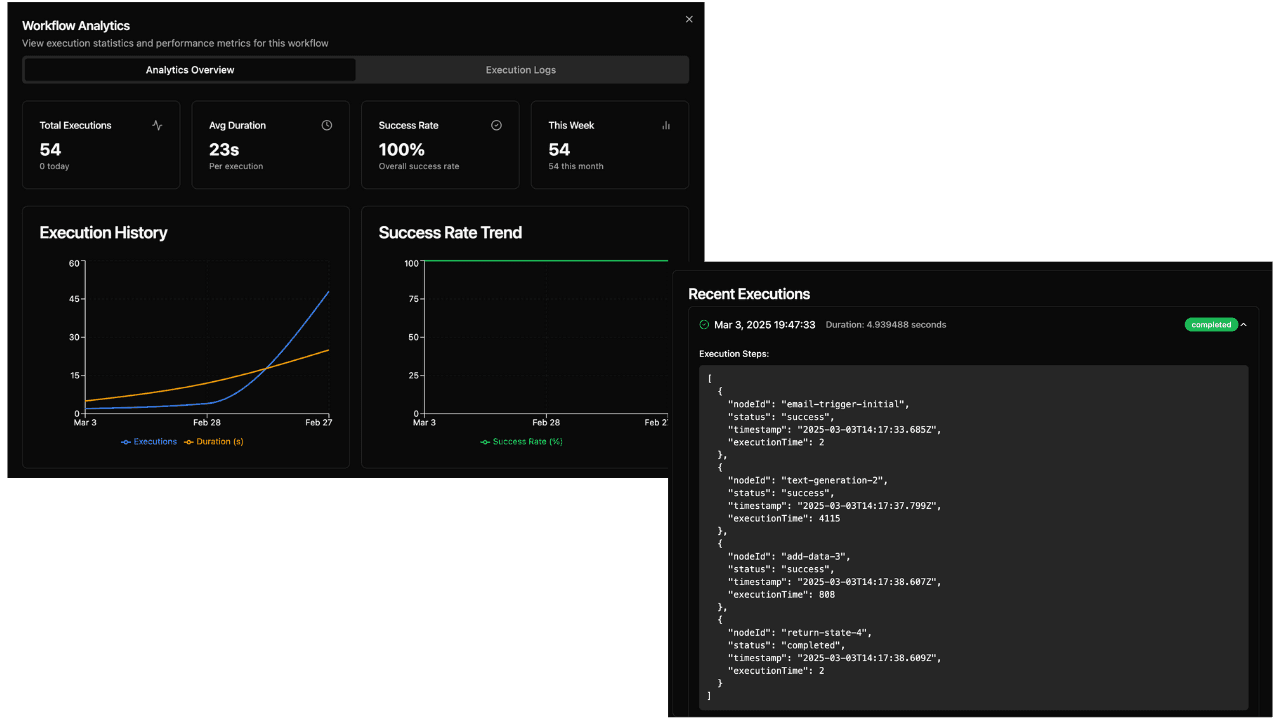Click the green completed status icon
The image size is (1280, 720).
[704, 324]
